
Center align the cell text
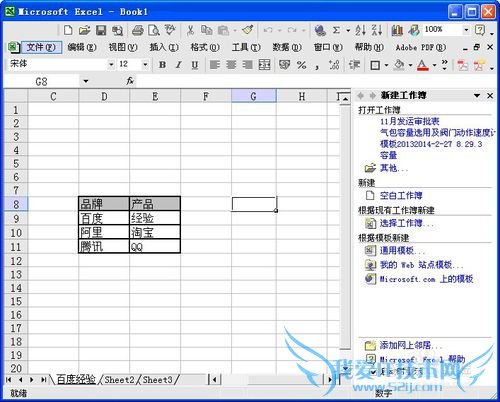(x=231, y=65)
